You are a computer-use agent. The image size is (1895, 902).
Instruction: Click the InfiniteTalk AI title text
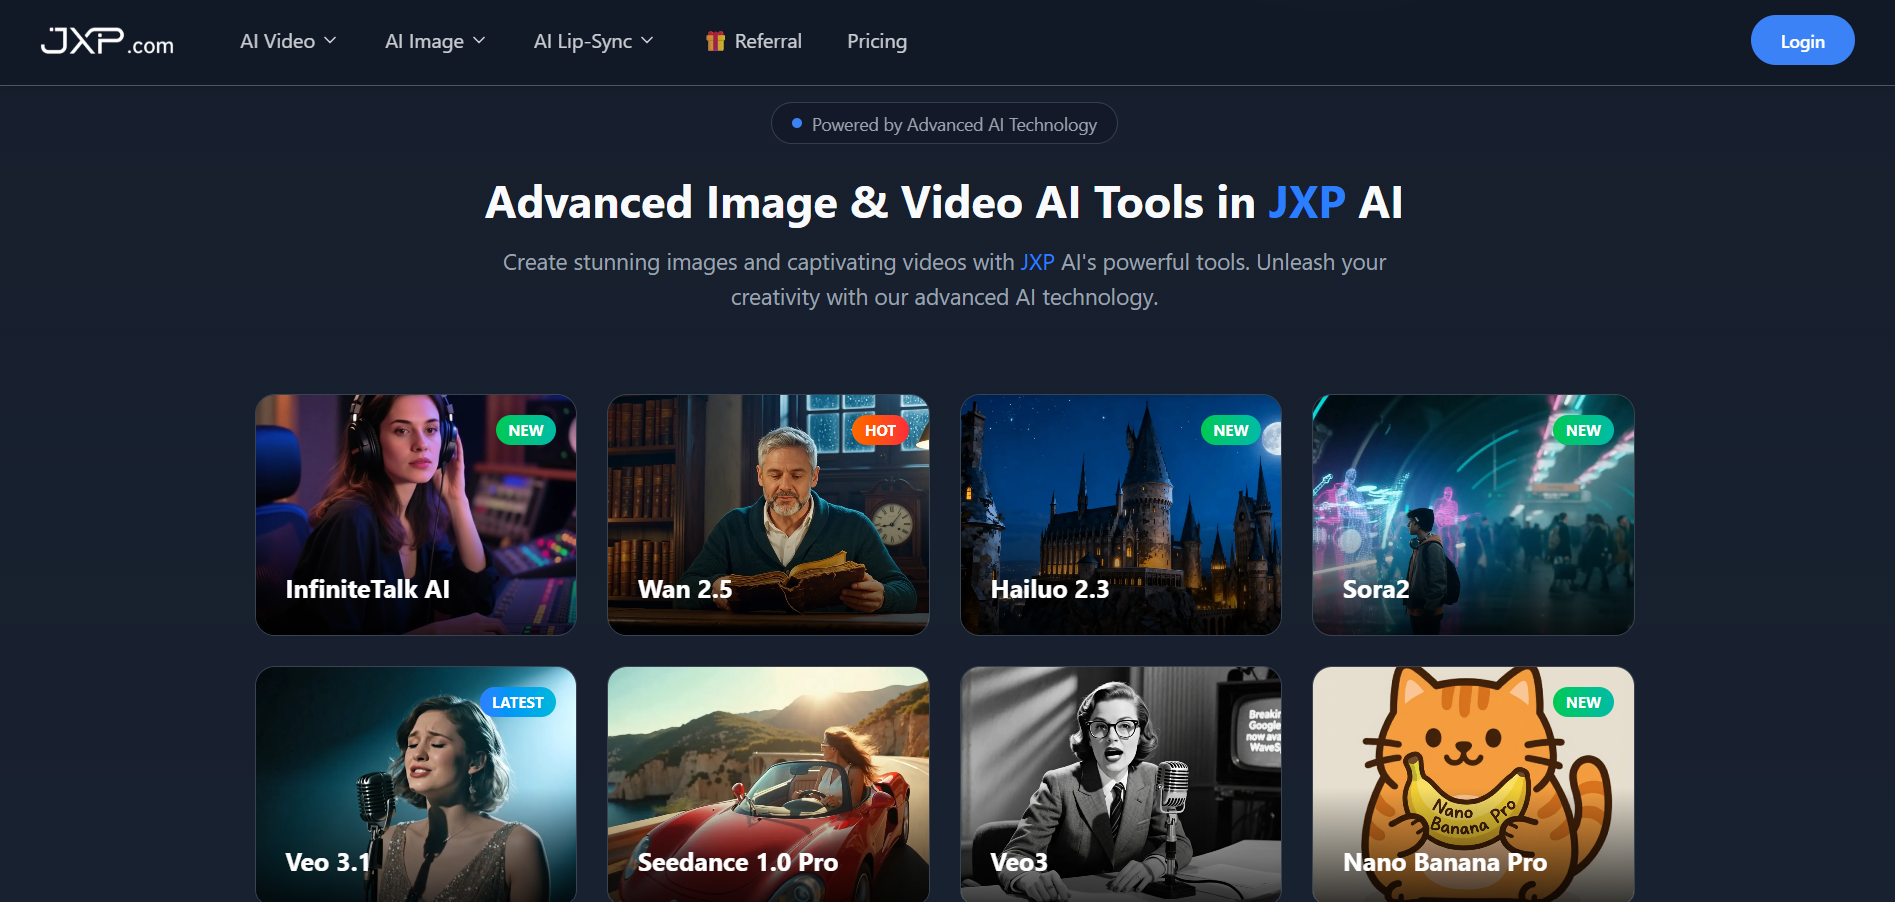click(368, 589)
